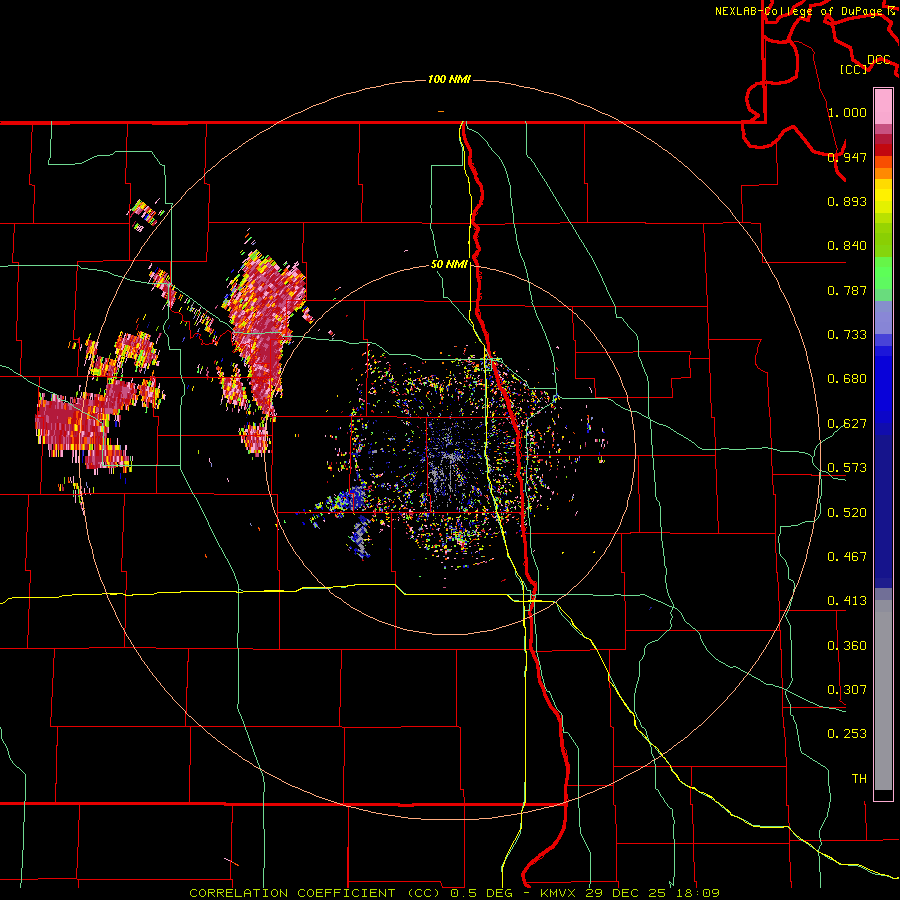Click the 0.840 scale value
900x900 pixels.
847,245
